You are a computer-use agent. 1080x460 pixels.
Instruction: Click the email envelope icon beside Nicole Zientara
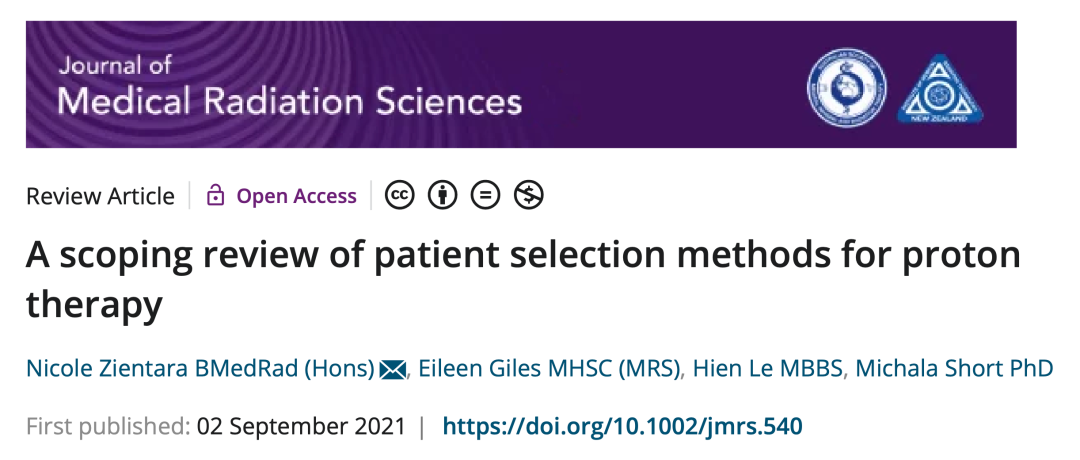click(x=393, y=370)
